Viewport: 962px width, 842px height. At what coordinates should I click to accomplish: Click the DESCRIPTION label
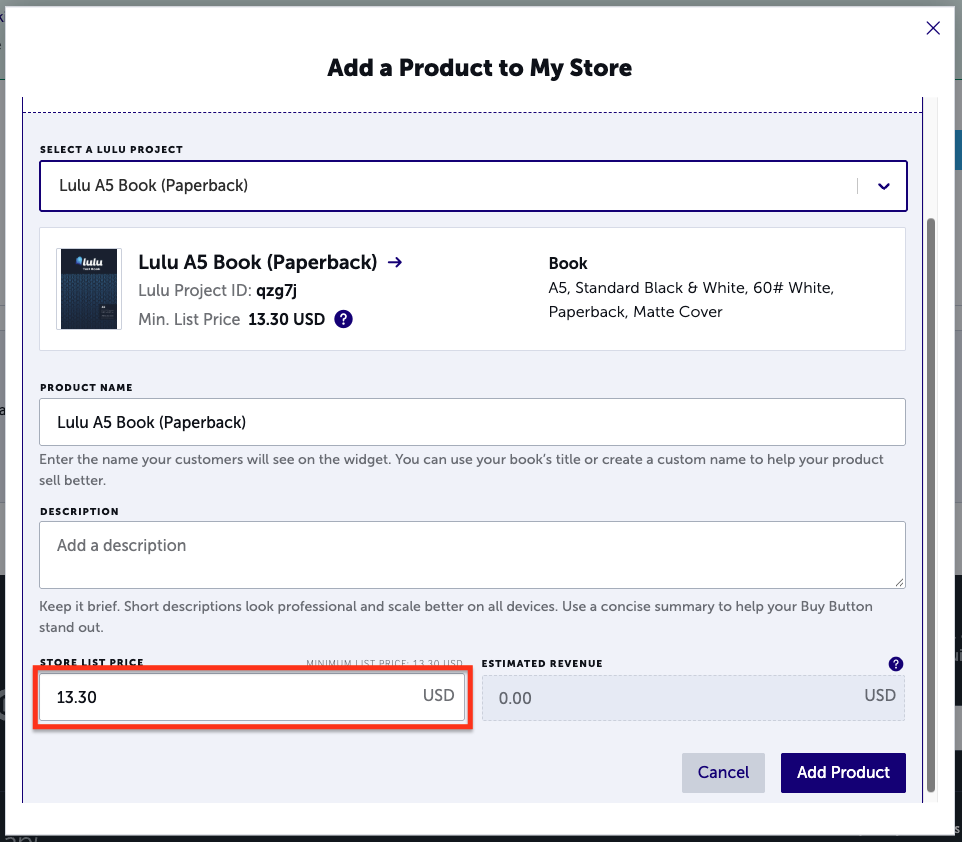coord(80,511)
